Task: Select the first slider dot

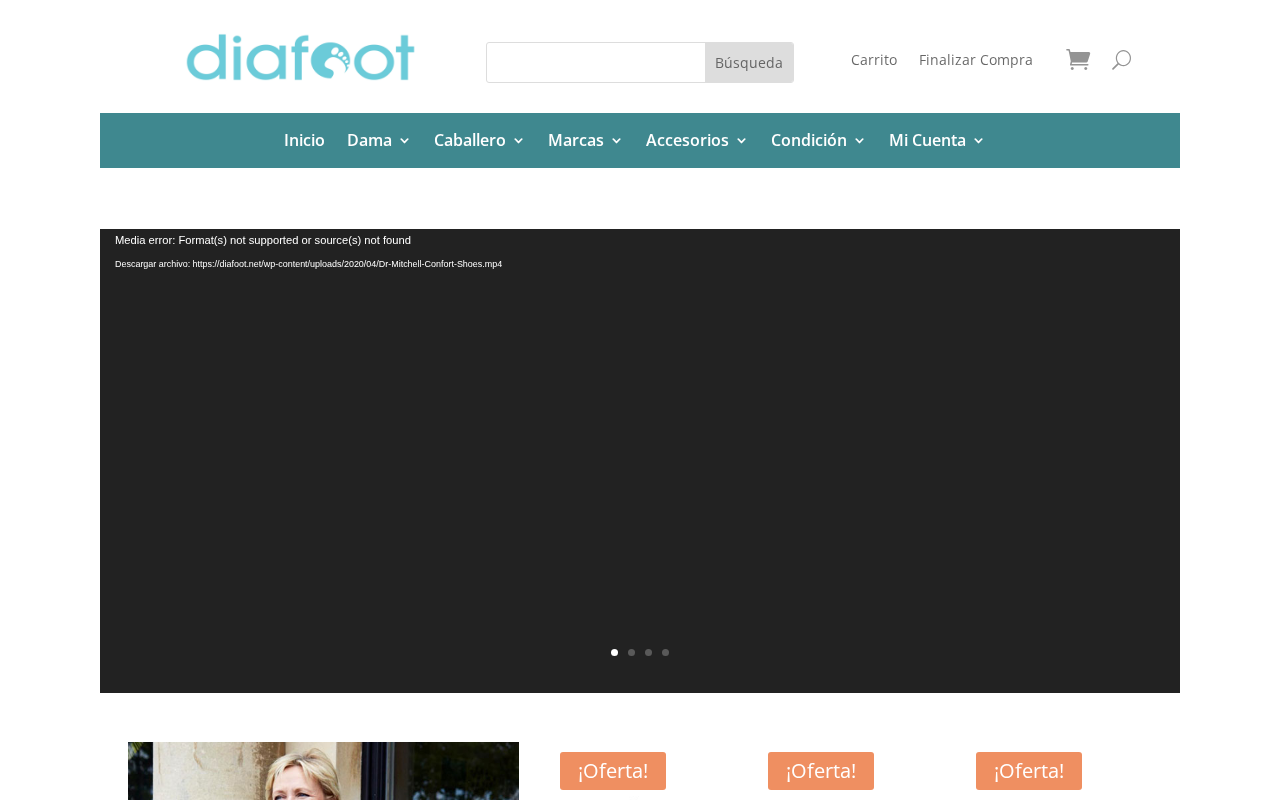Action: (x=614, y=652)
